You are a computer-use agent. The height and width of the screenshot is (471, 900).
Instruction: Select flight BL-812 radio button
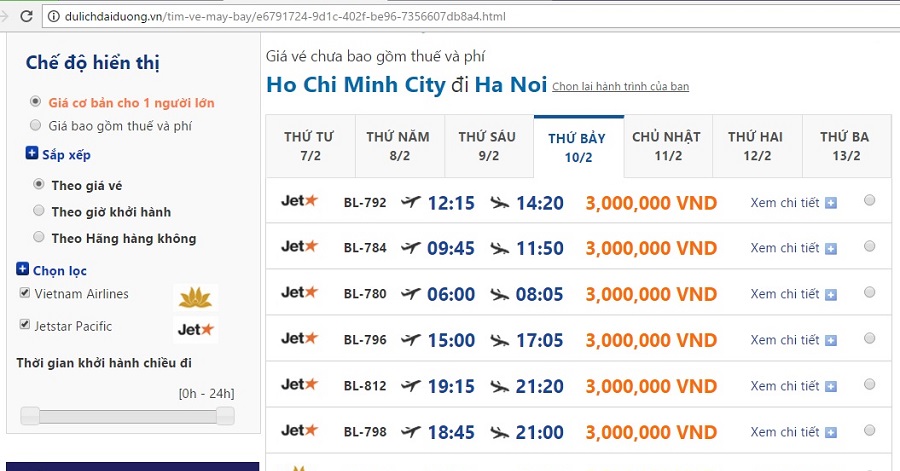click(x=870, y=384)
